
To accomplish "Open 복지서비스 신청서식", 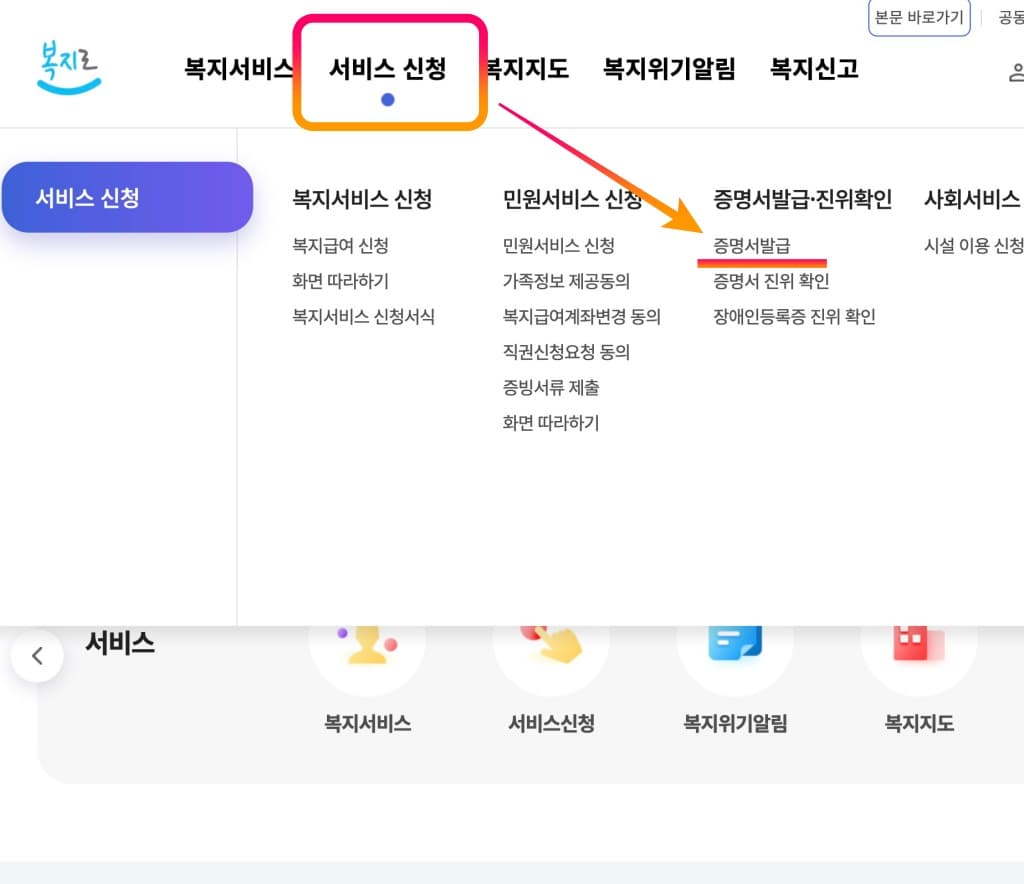I will click(x=363, y=317).
